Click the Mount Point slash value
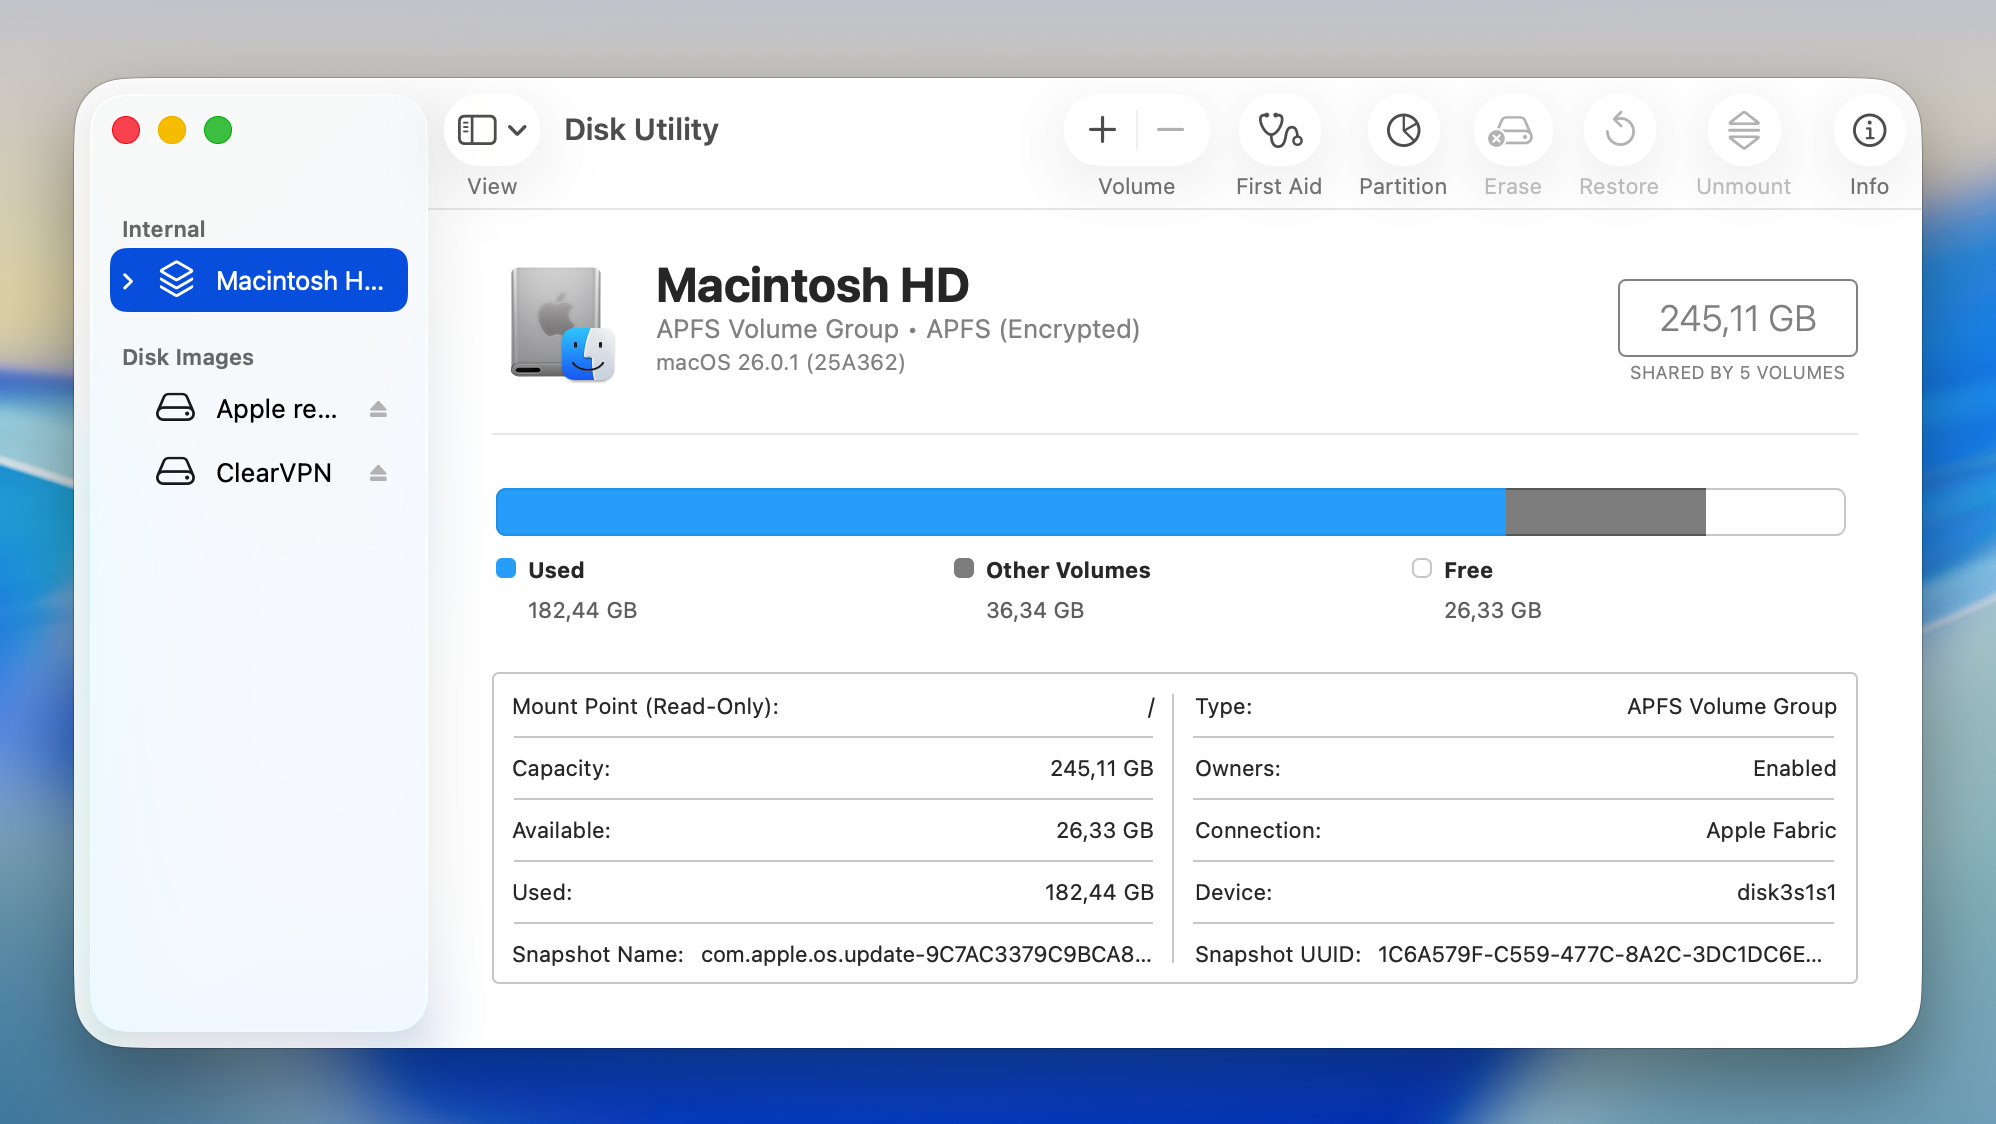1996x1124 pixels. pos(1151,707)
